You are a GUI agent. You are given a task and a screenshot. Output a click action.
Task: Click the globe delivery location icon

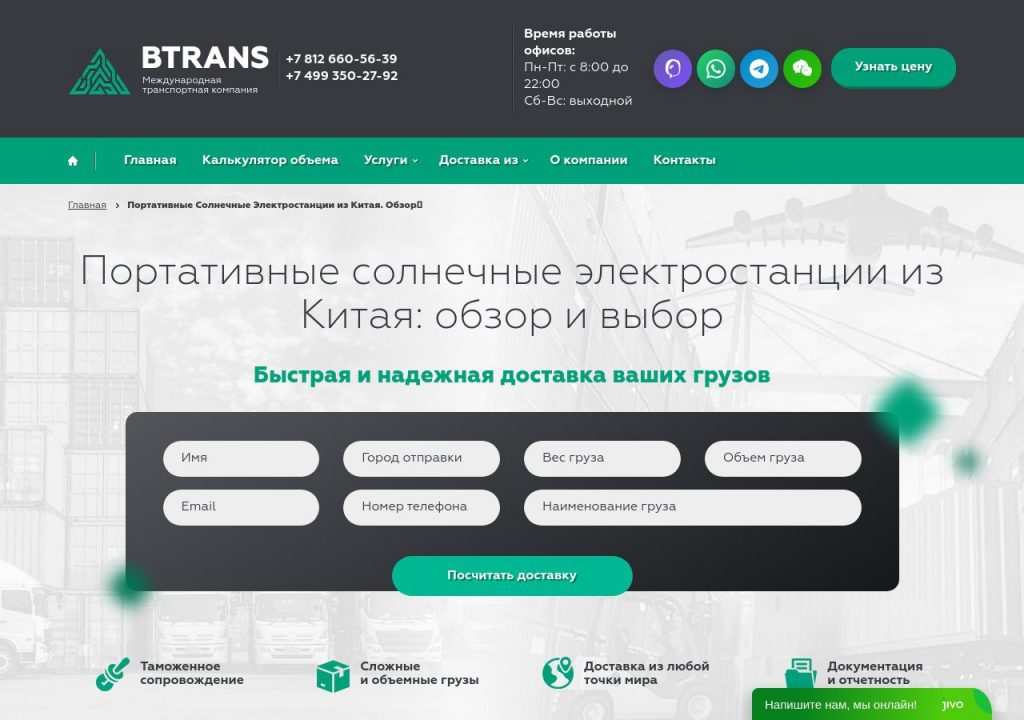coord(557,673)
